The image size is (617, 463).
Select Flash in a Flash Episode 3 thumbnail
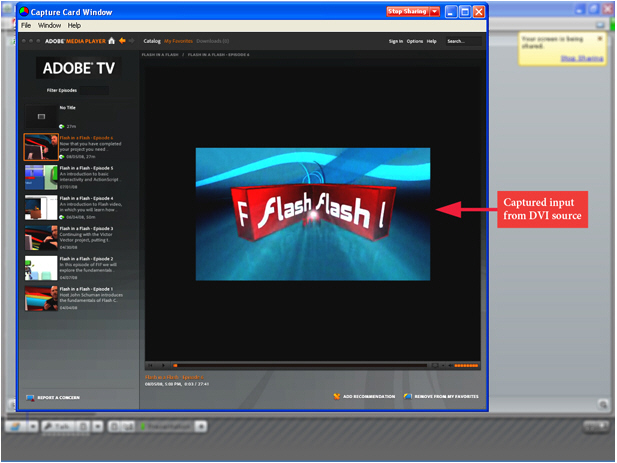(41, 238)
